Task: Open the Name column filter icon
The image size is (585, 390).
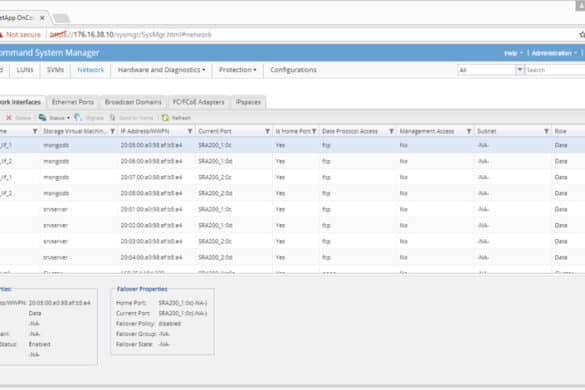Action: tap(35, 131)
